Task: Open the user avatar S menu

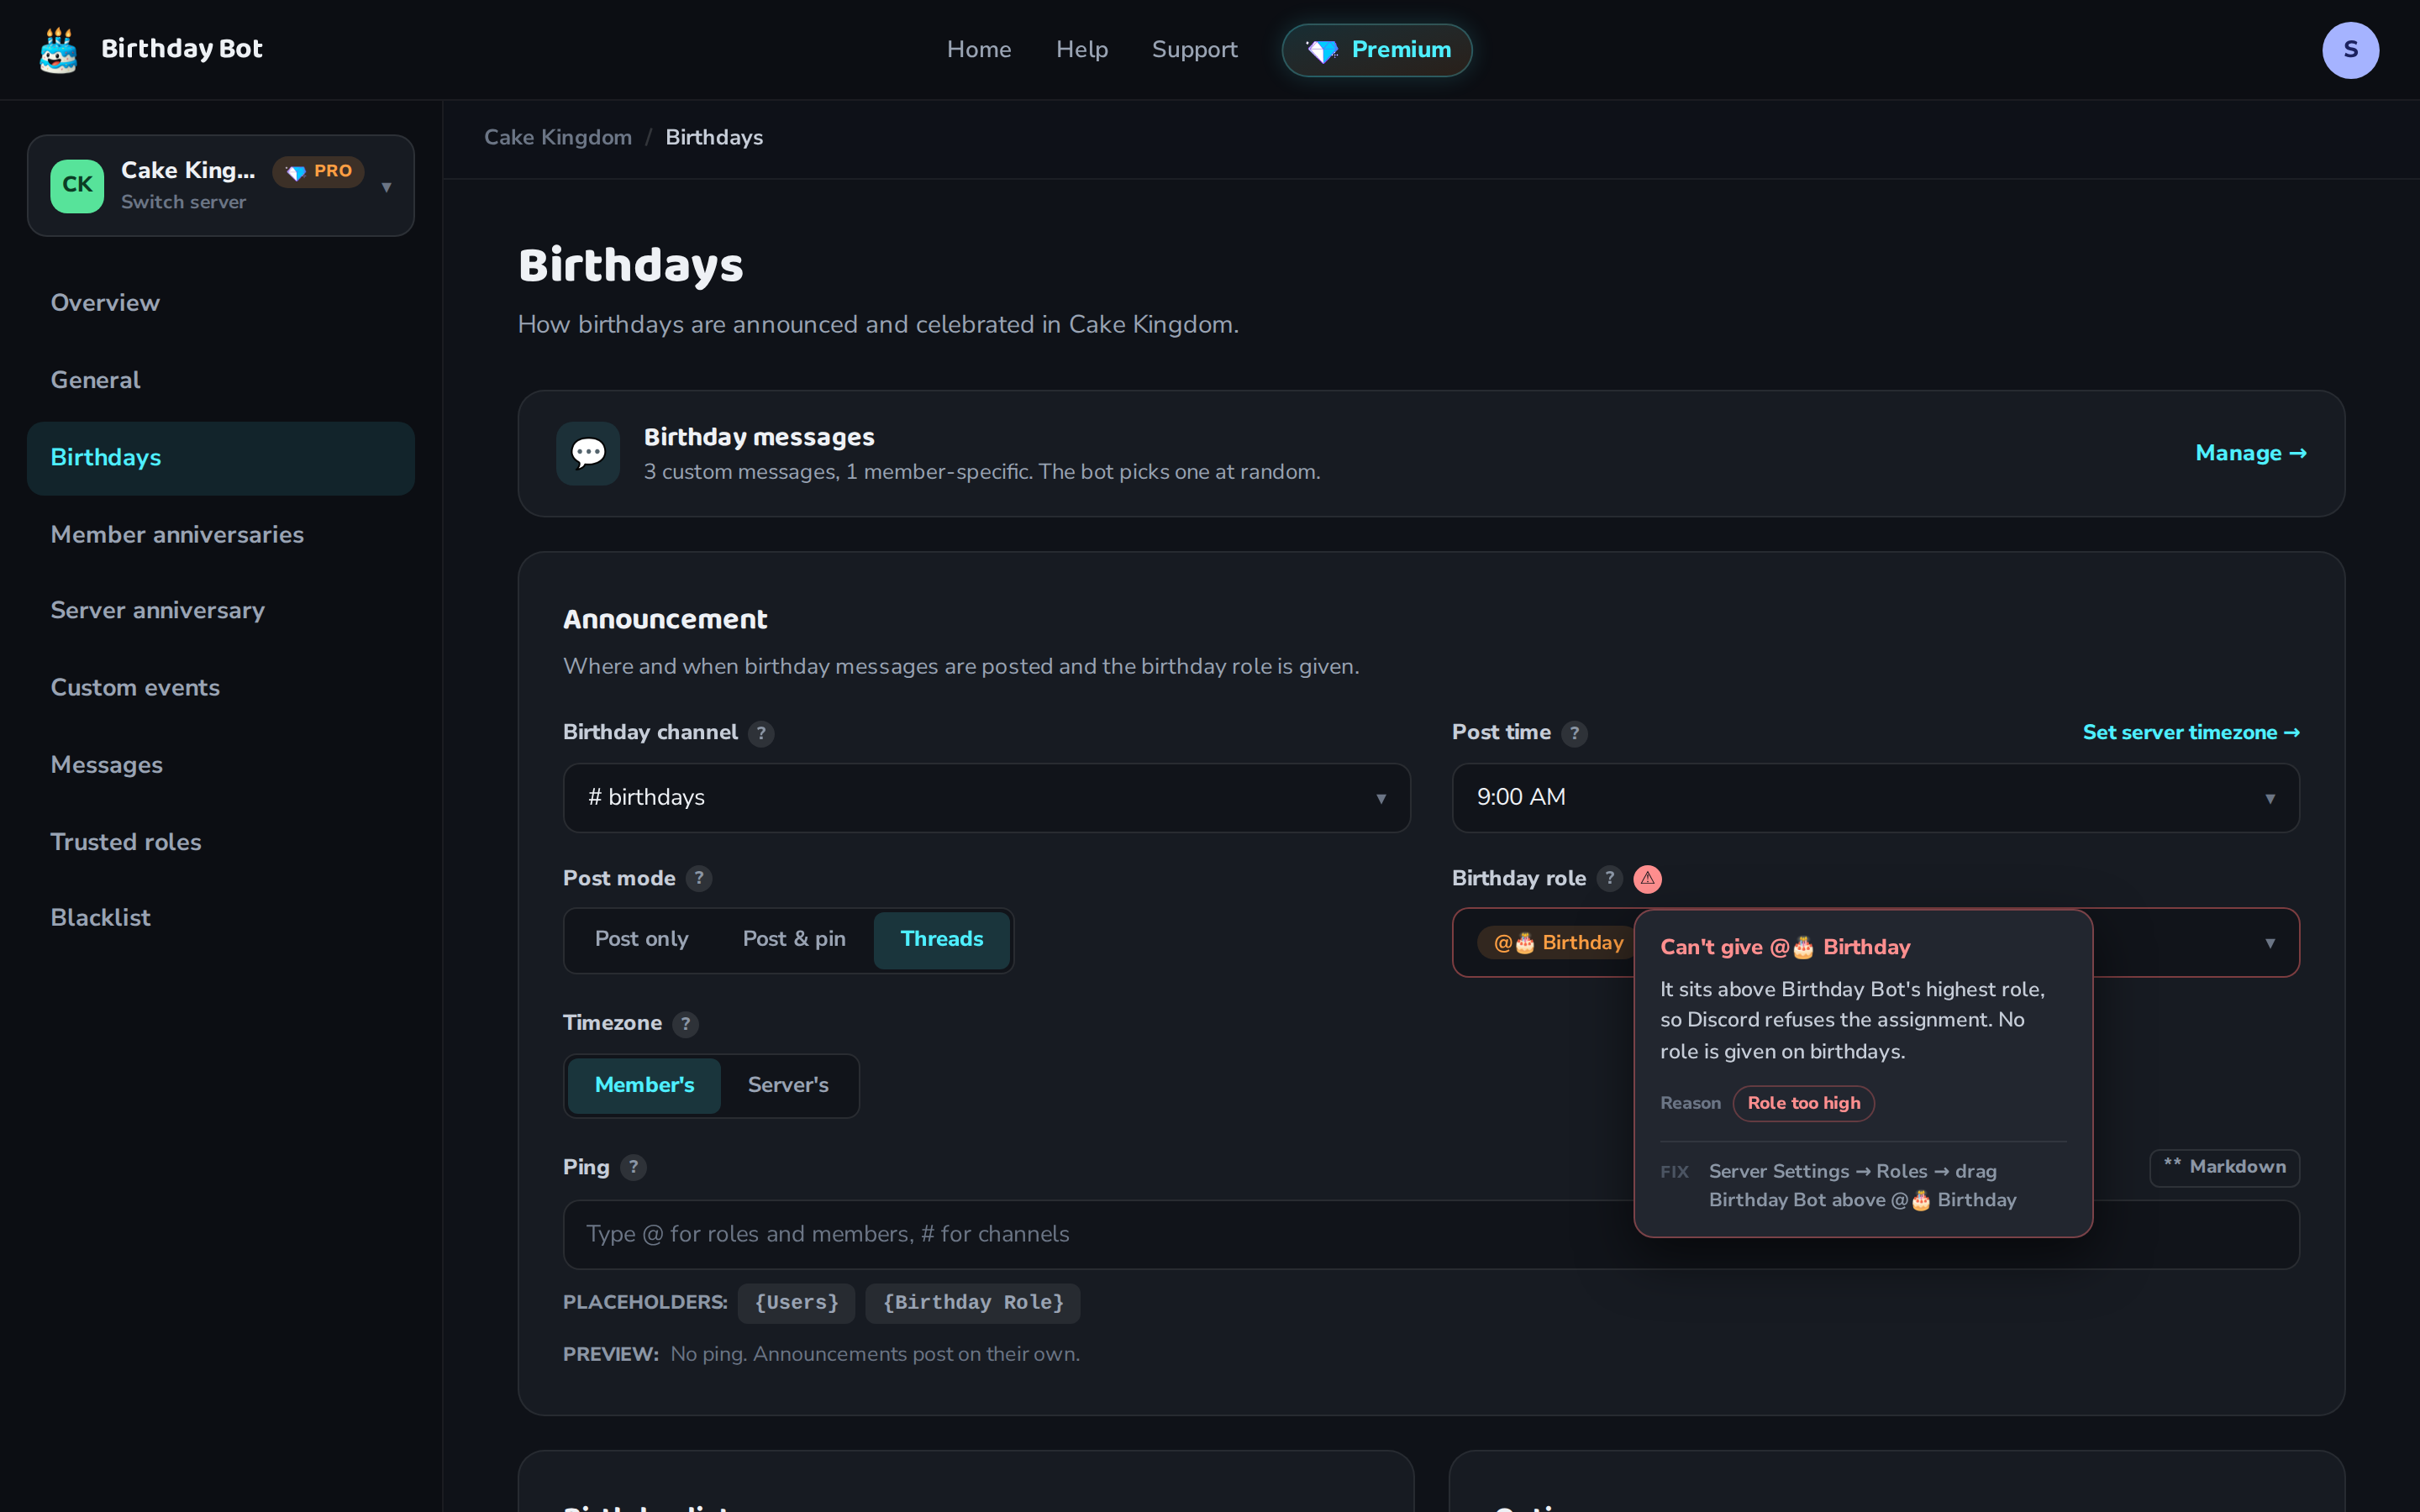Action: pyautogui.click(x=2350, y=50)
